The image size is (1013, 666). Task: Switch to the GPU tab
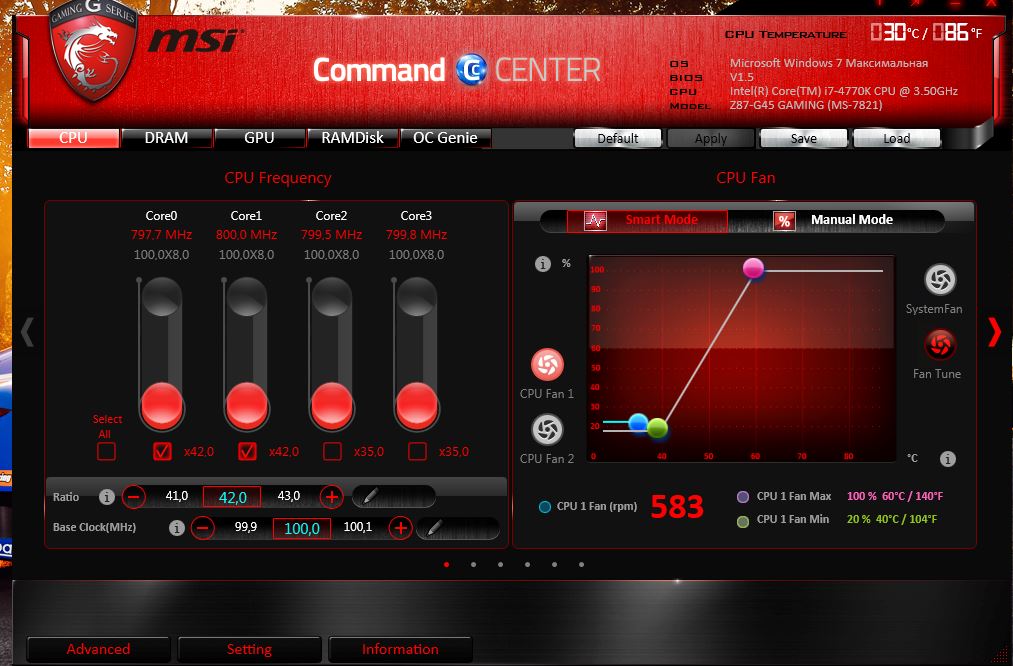(260, 138)
